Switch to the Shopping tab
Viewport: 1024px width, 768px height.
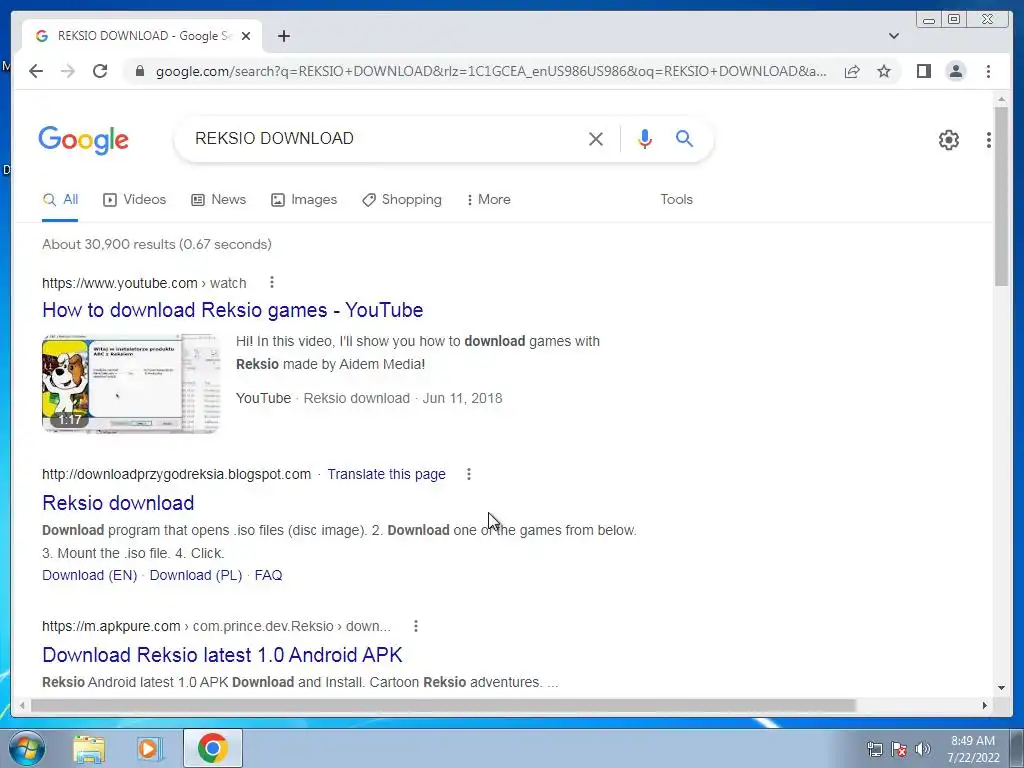click(x=402, y=200)
